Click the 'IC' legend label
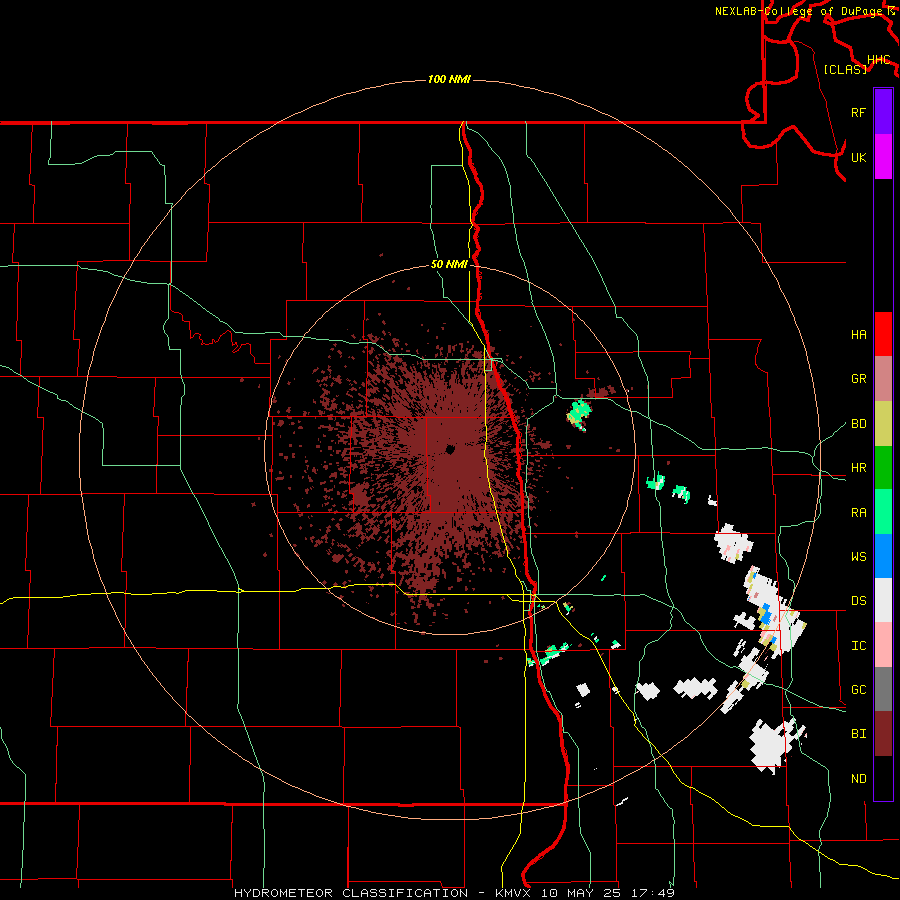The height and width of the screenshot is (900, 900). [x=858, y=646]
